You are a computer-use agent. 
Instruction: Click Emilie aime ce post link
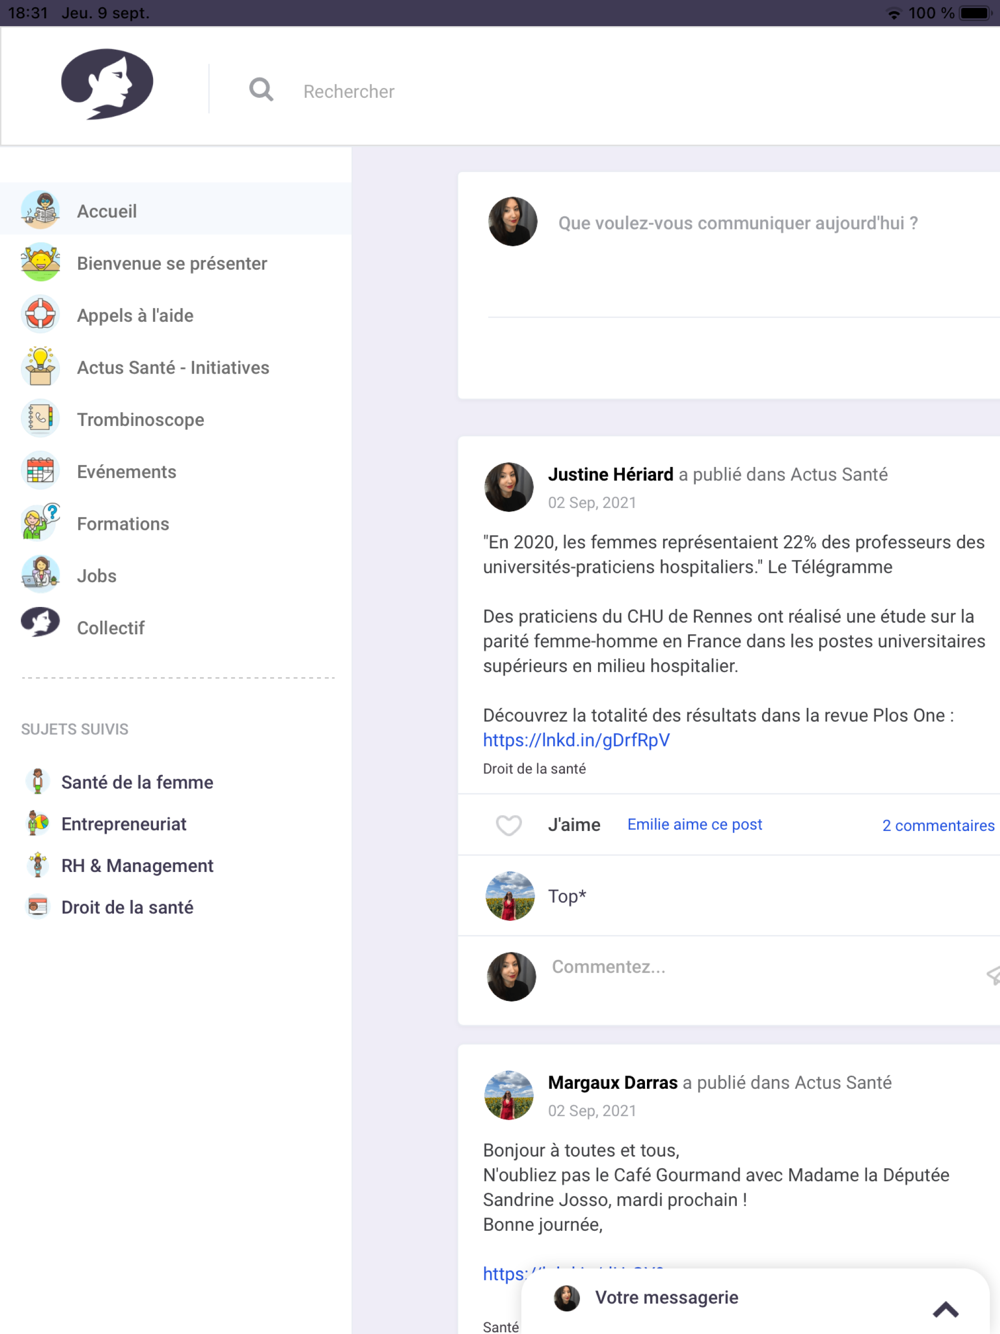(694, 824)
